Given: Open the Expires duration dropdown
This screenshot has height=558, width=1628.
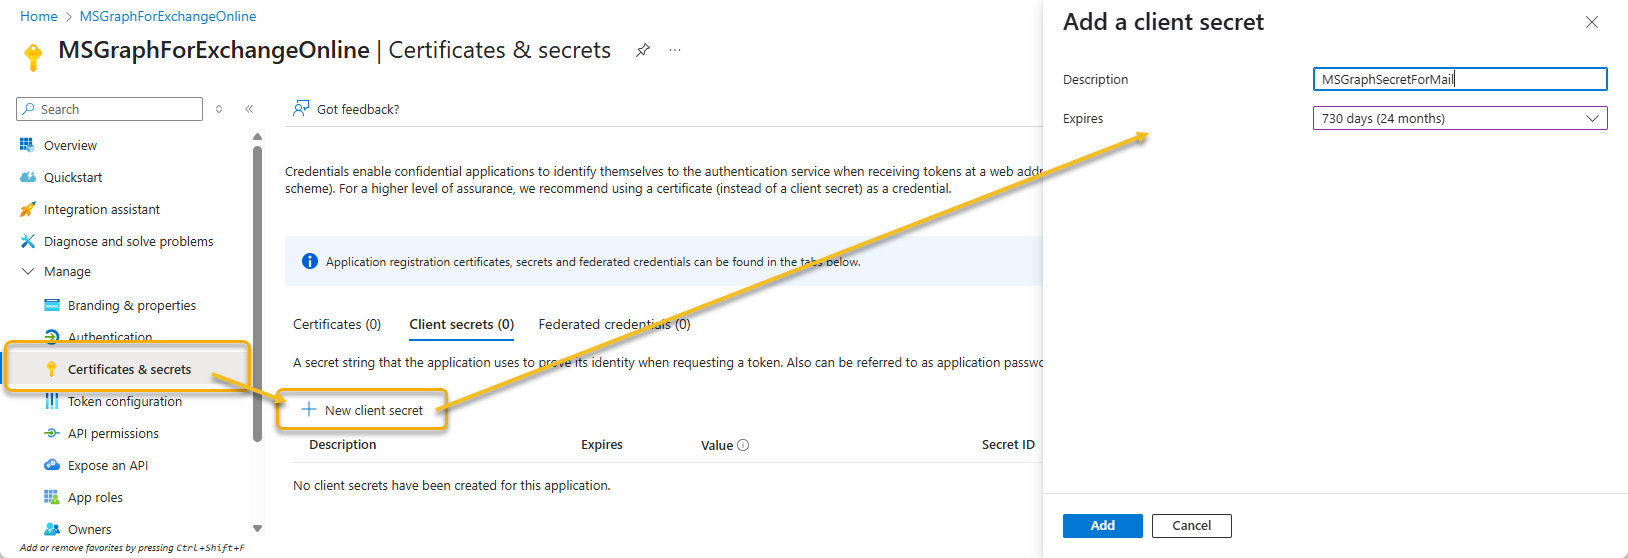Looking at the screenshot, I should pos(1459,118).
